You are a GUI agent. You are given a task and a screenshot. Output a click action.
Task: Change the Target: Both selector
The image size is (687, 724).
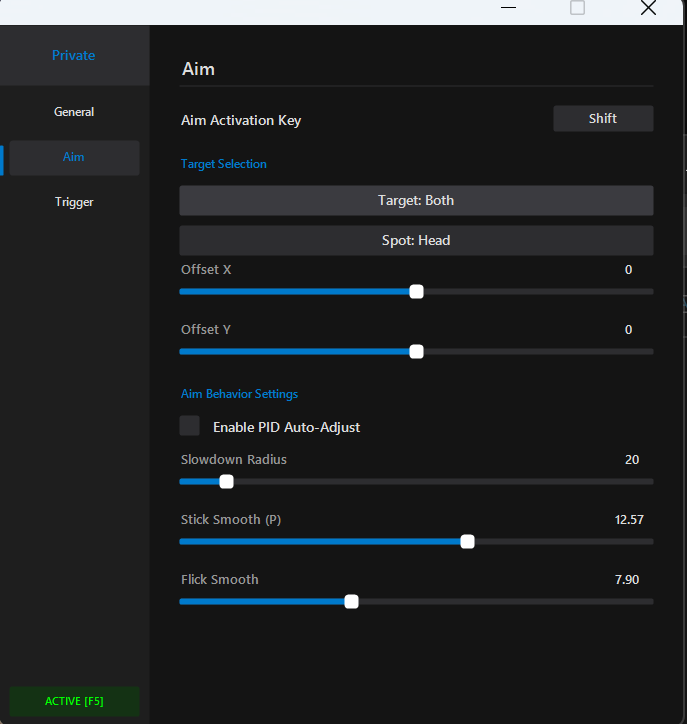tap(416, 201)
